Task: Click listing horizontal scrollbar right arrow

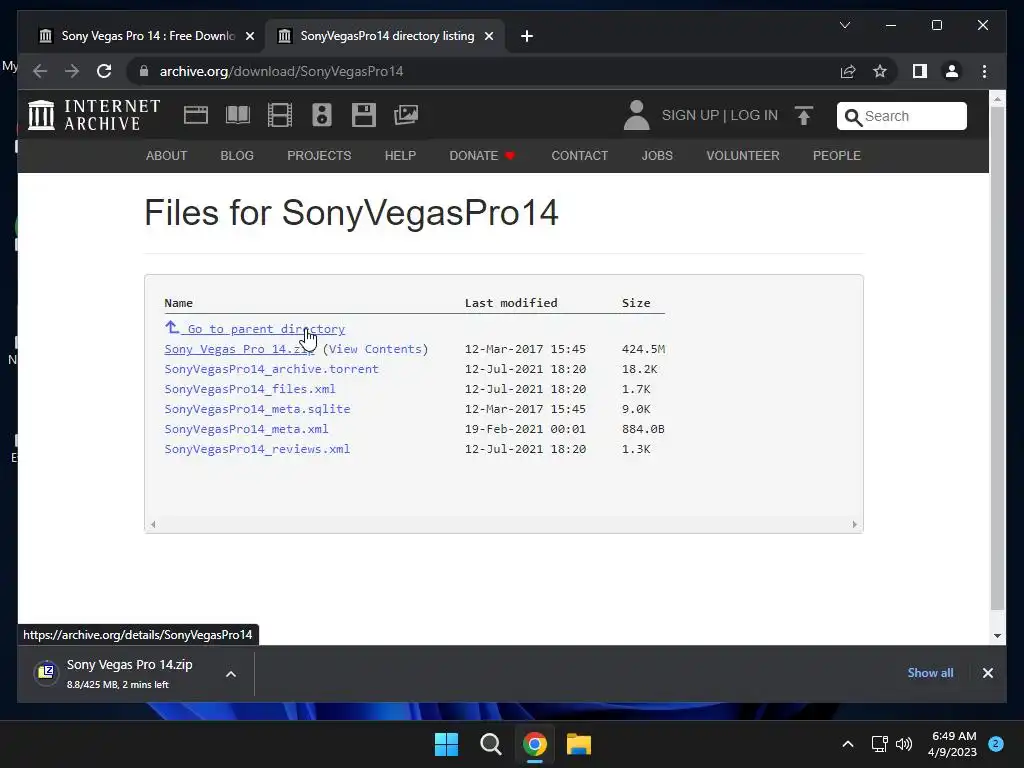Action: 854,524
